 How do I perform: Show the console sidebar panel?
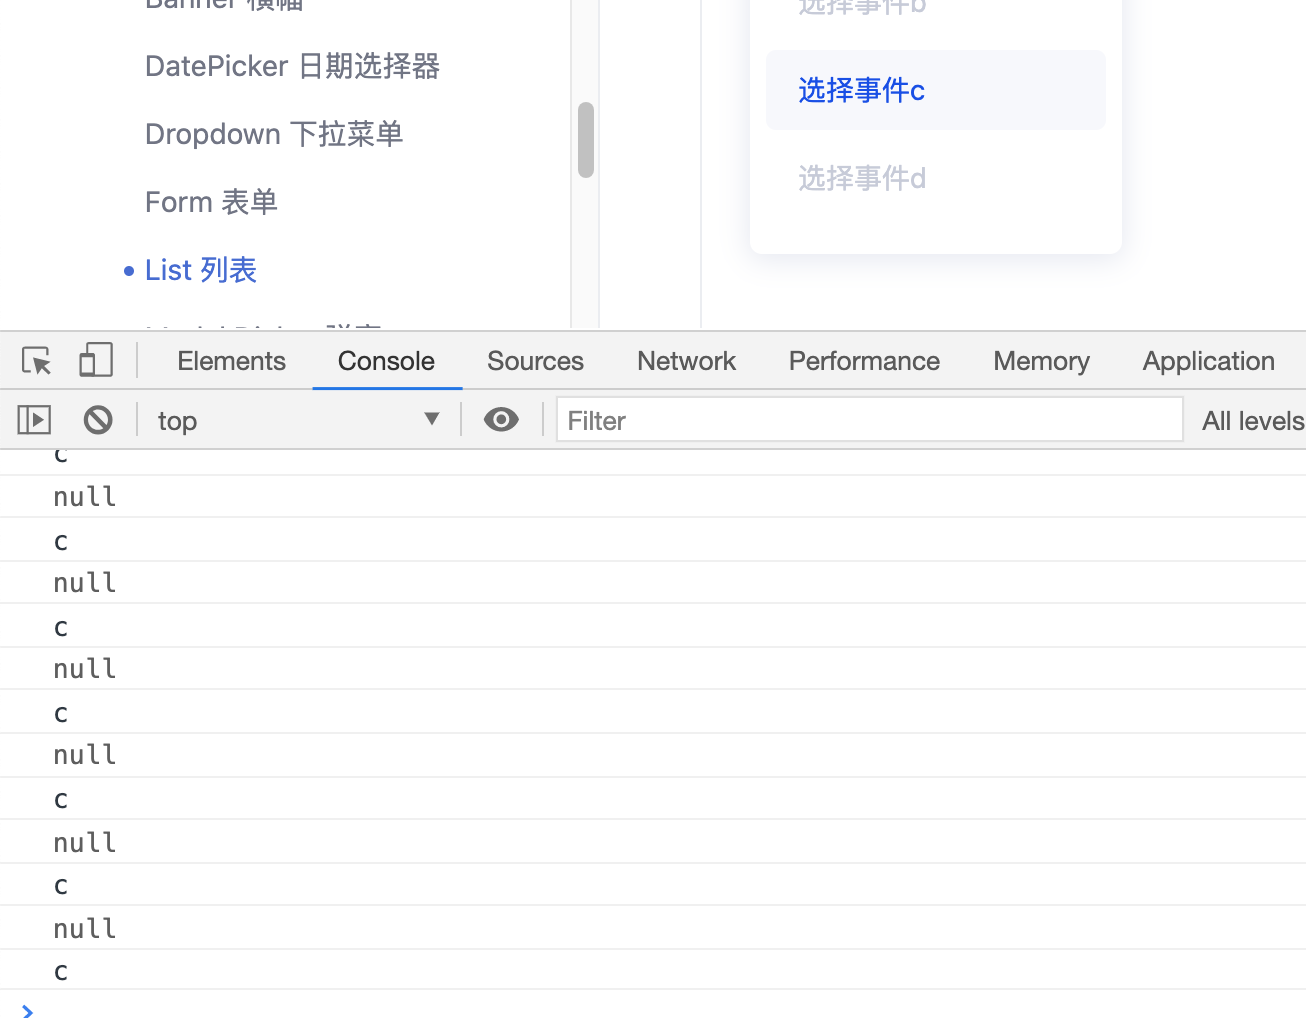(33, 419)
